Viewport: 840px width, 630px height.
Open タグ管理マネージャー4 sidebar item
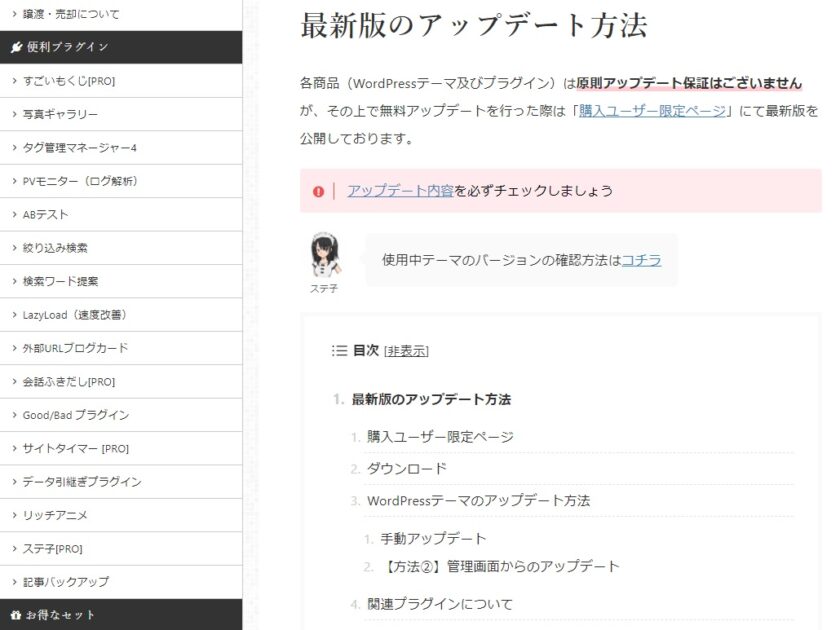121,147
